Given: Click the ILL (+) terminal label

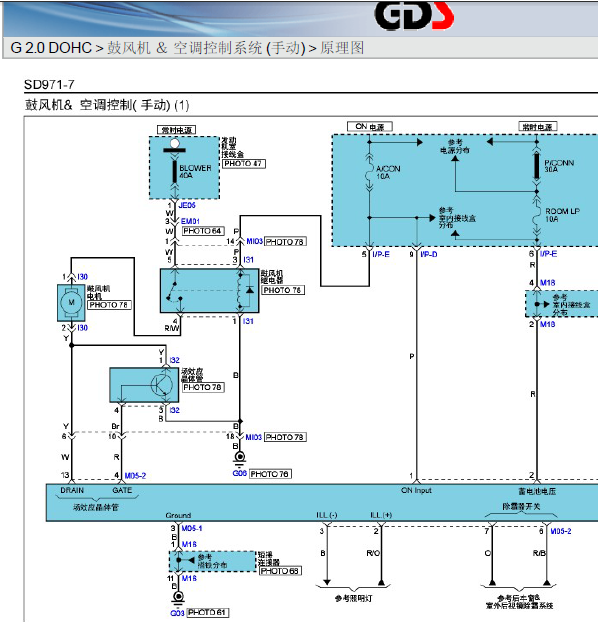Looking at the screenshot, I should (x=381, y=515).
